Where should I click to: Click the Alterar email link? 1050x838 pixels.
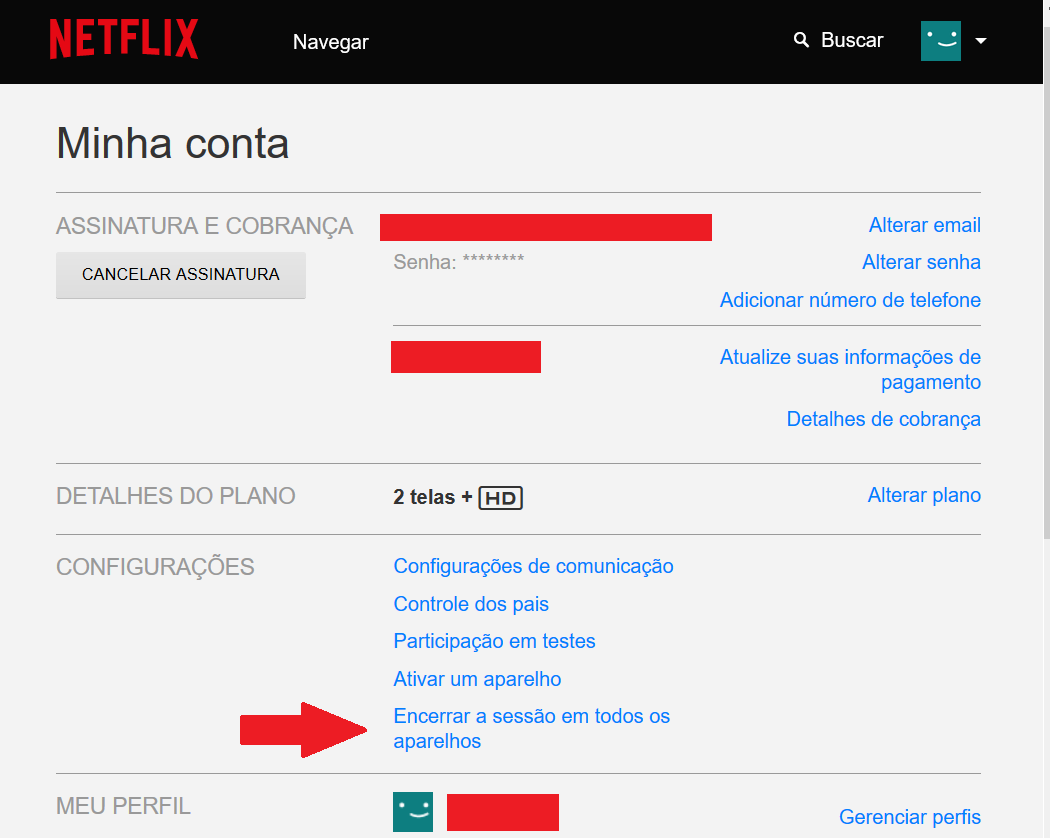coord(925,225)
